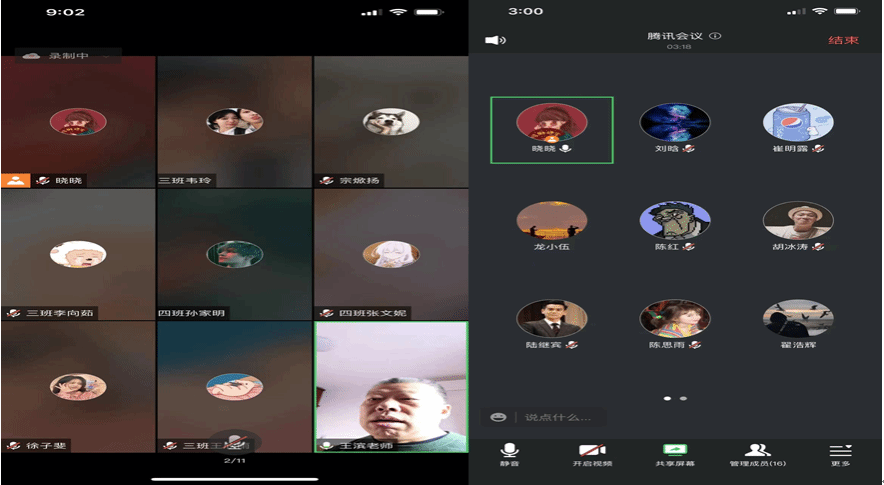Tap 崔明露's Pepsi avatar
This screenshot has width=884, height=485.
click(798, 122)
